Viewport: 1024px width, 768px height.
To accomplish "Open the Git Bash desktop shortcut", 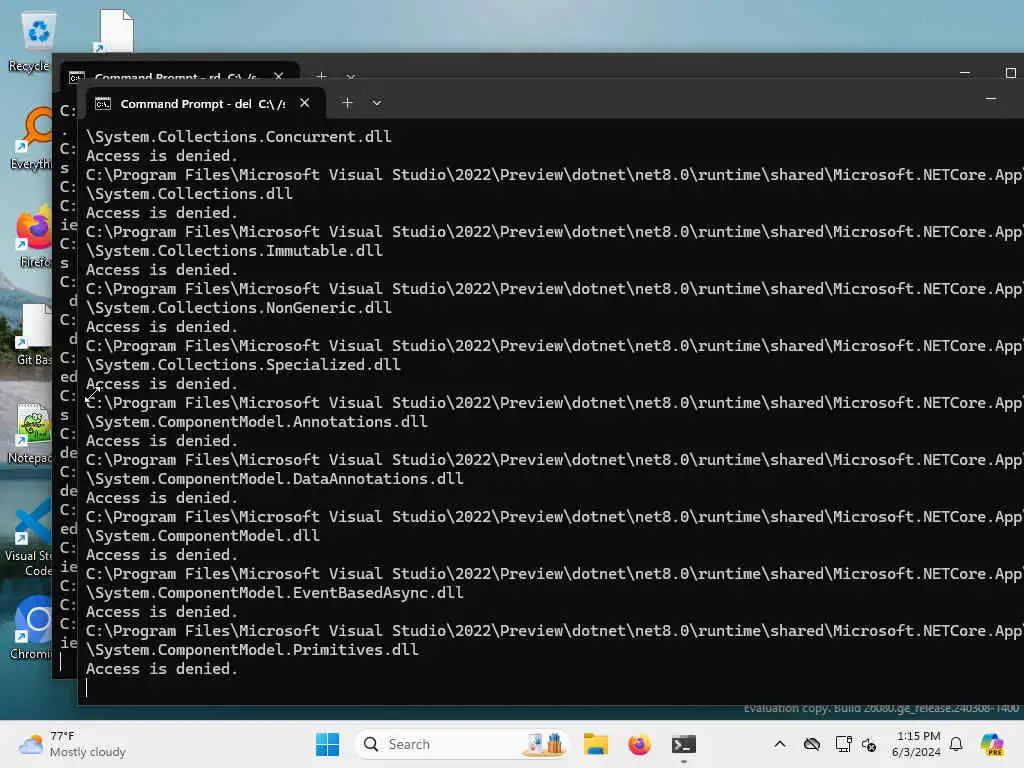I will click(x=34, y=334).
